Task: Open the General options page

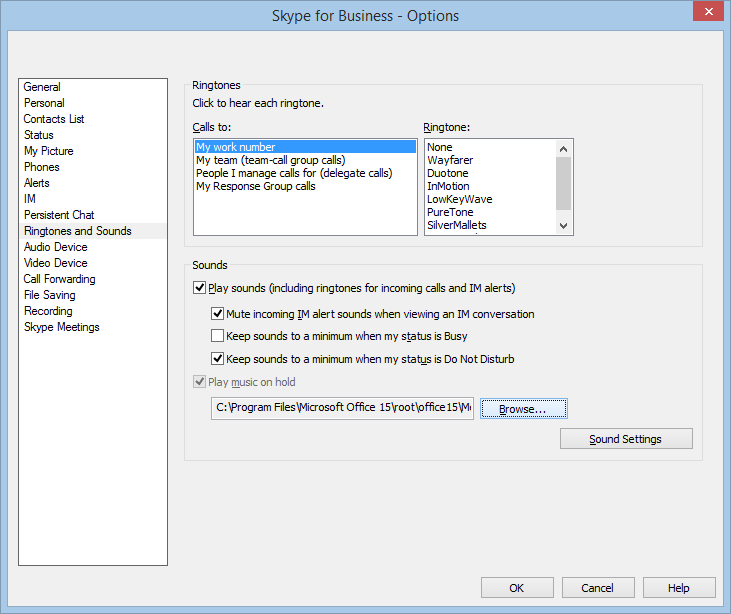Action: pyautogui.click(x=42, y=87)
